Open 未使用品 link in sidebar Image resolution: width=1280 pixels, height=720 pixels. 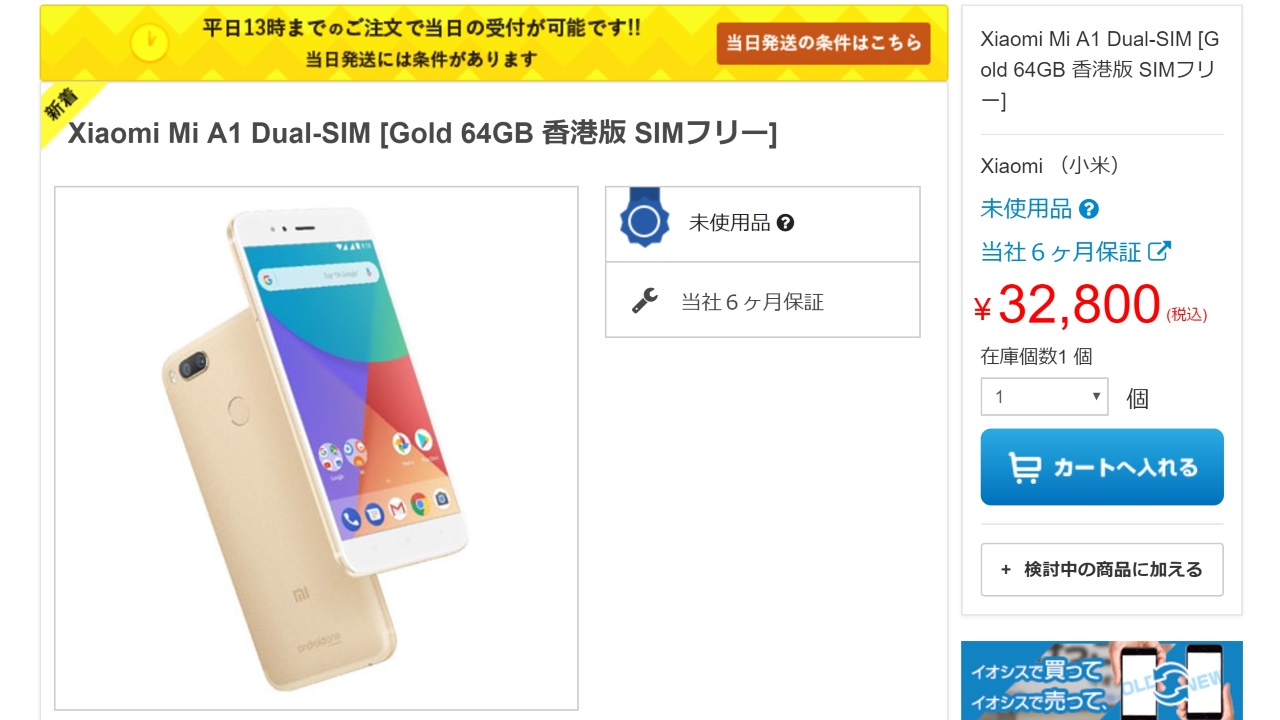pyautogui.click(x=1026, y=209)
